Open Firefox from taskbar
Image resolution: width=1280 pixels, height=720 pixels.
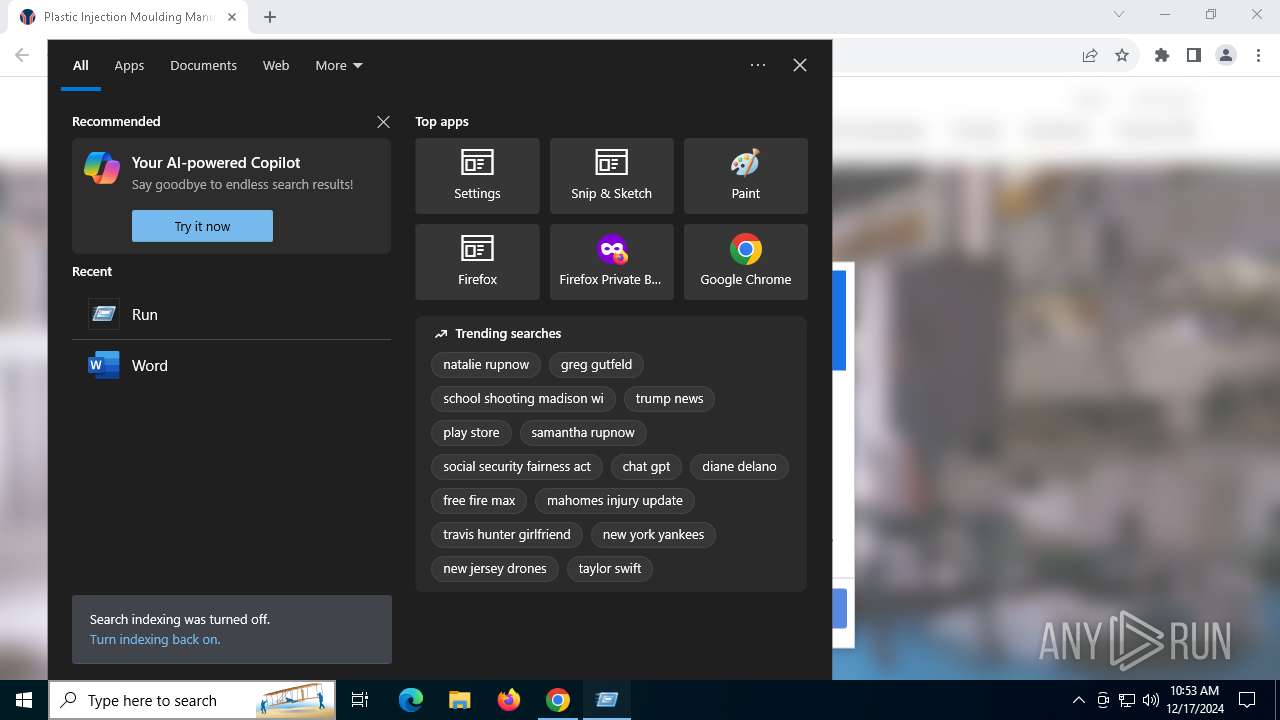(x=509, y=700)
